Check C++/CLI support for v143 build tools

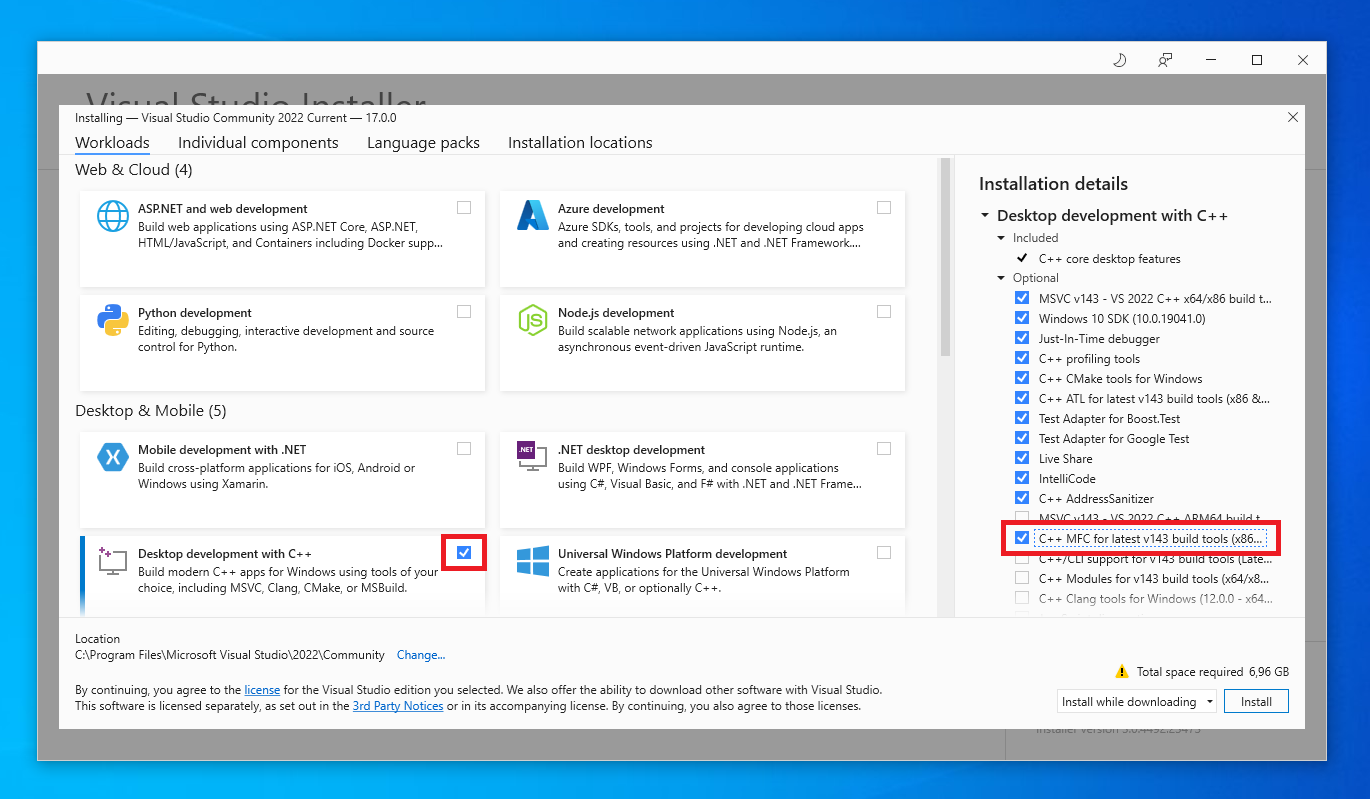[1022, 558]
